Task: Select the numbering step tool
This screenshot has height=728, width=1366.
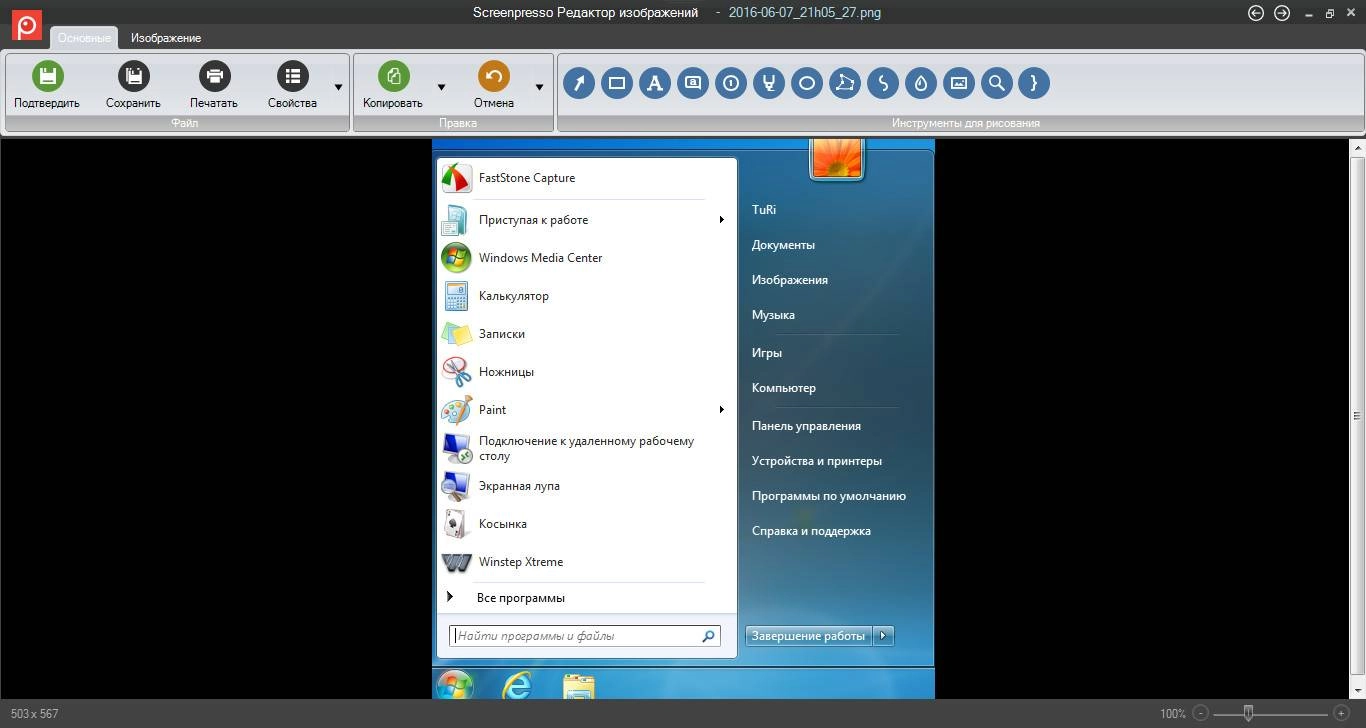Action: pyautogui.click(x=731, y=83)
